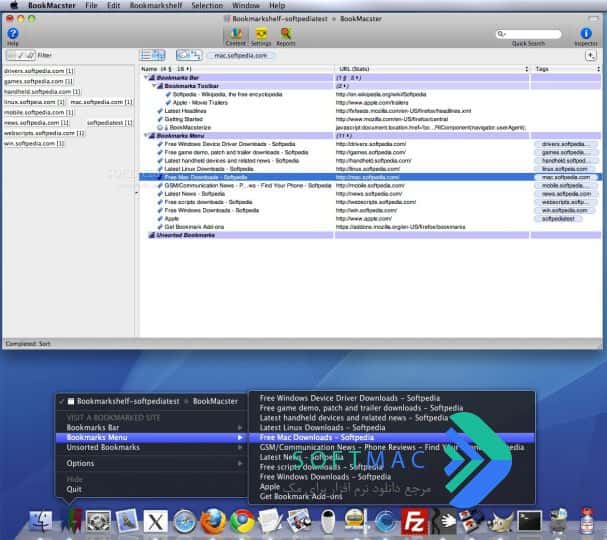
Task: Open the Help button in toolbar
Action: point(13,36)
